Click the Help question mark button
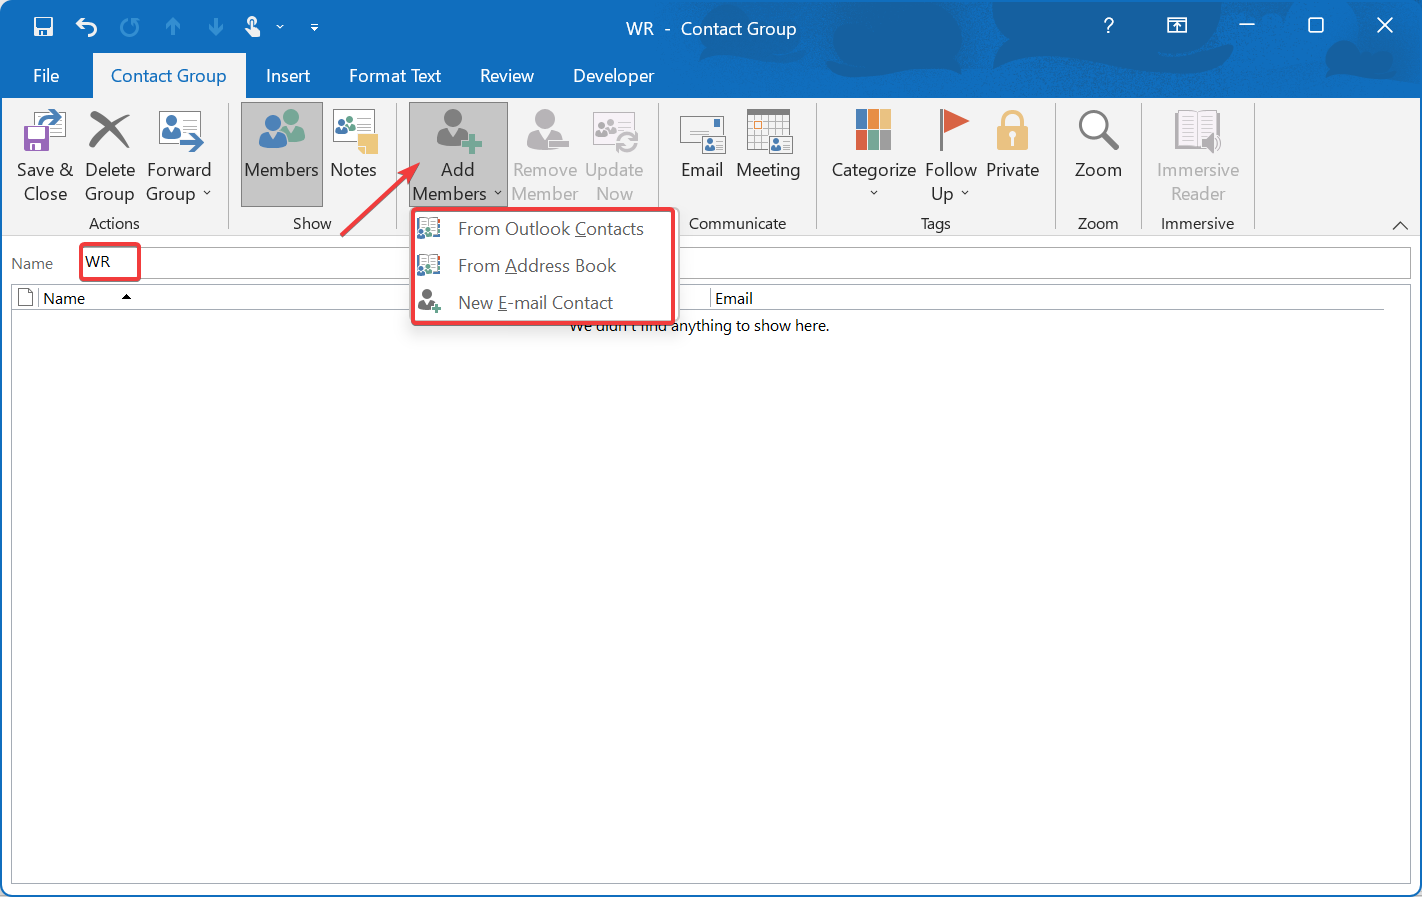The width and height of the screenshot is (1422, 897). point(1108,27)
